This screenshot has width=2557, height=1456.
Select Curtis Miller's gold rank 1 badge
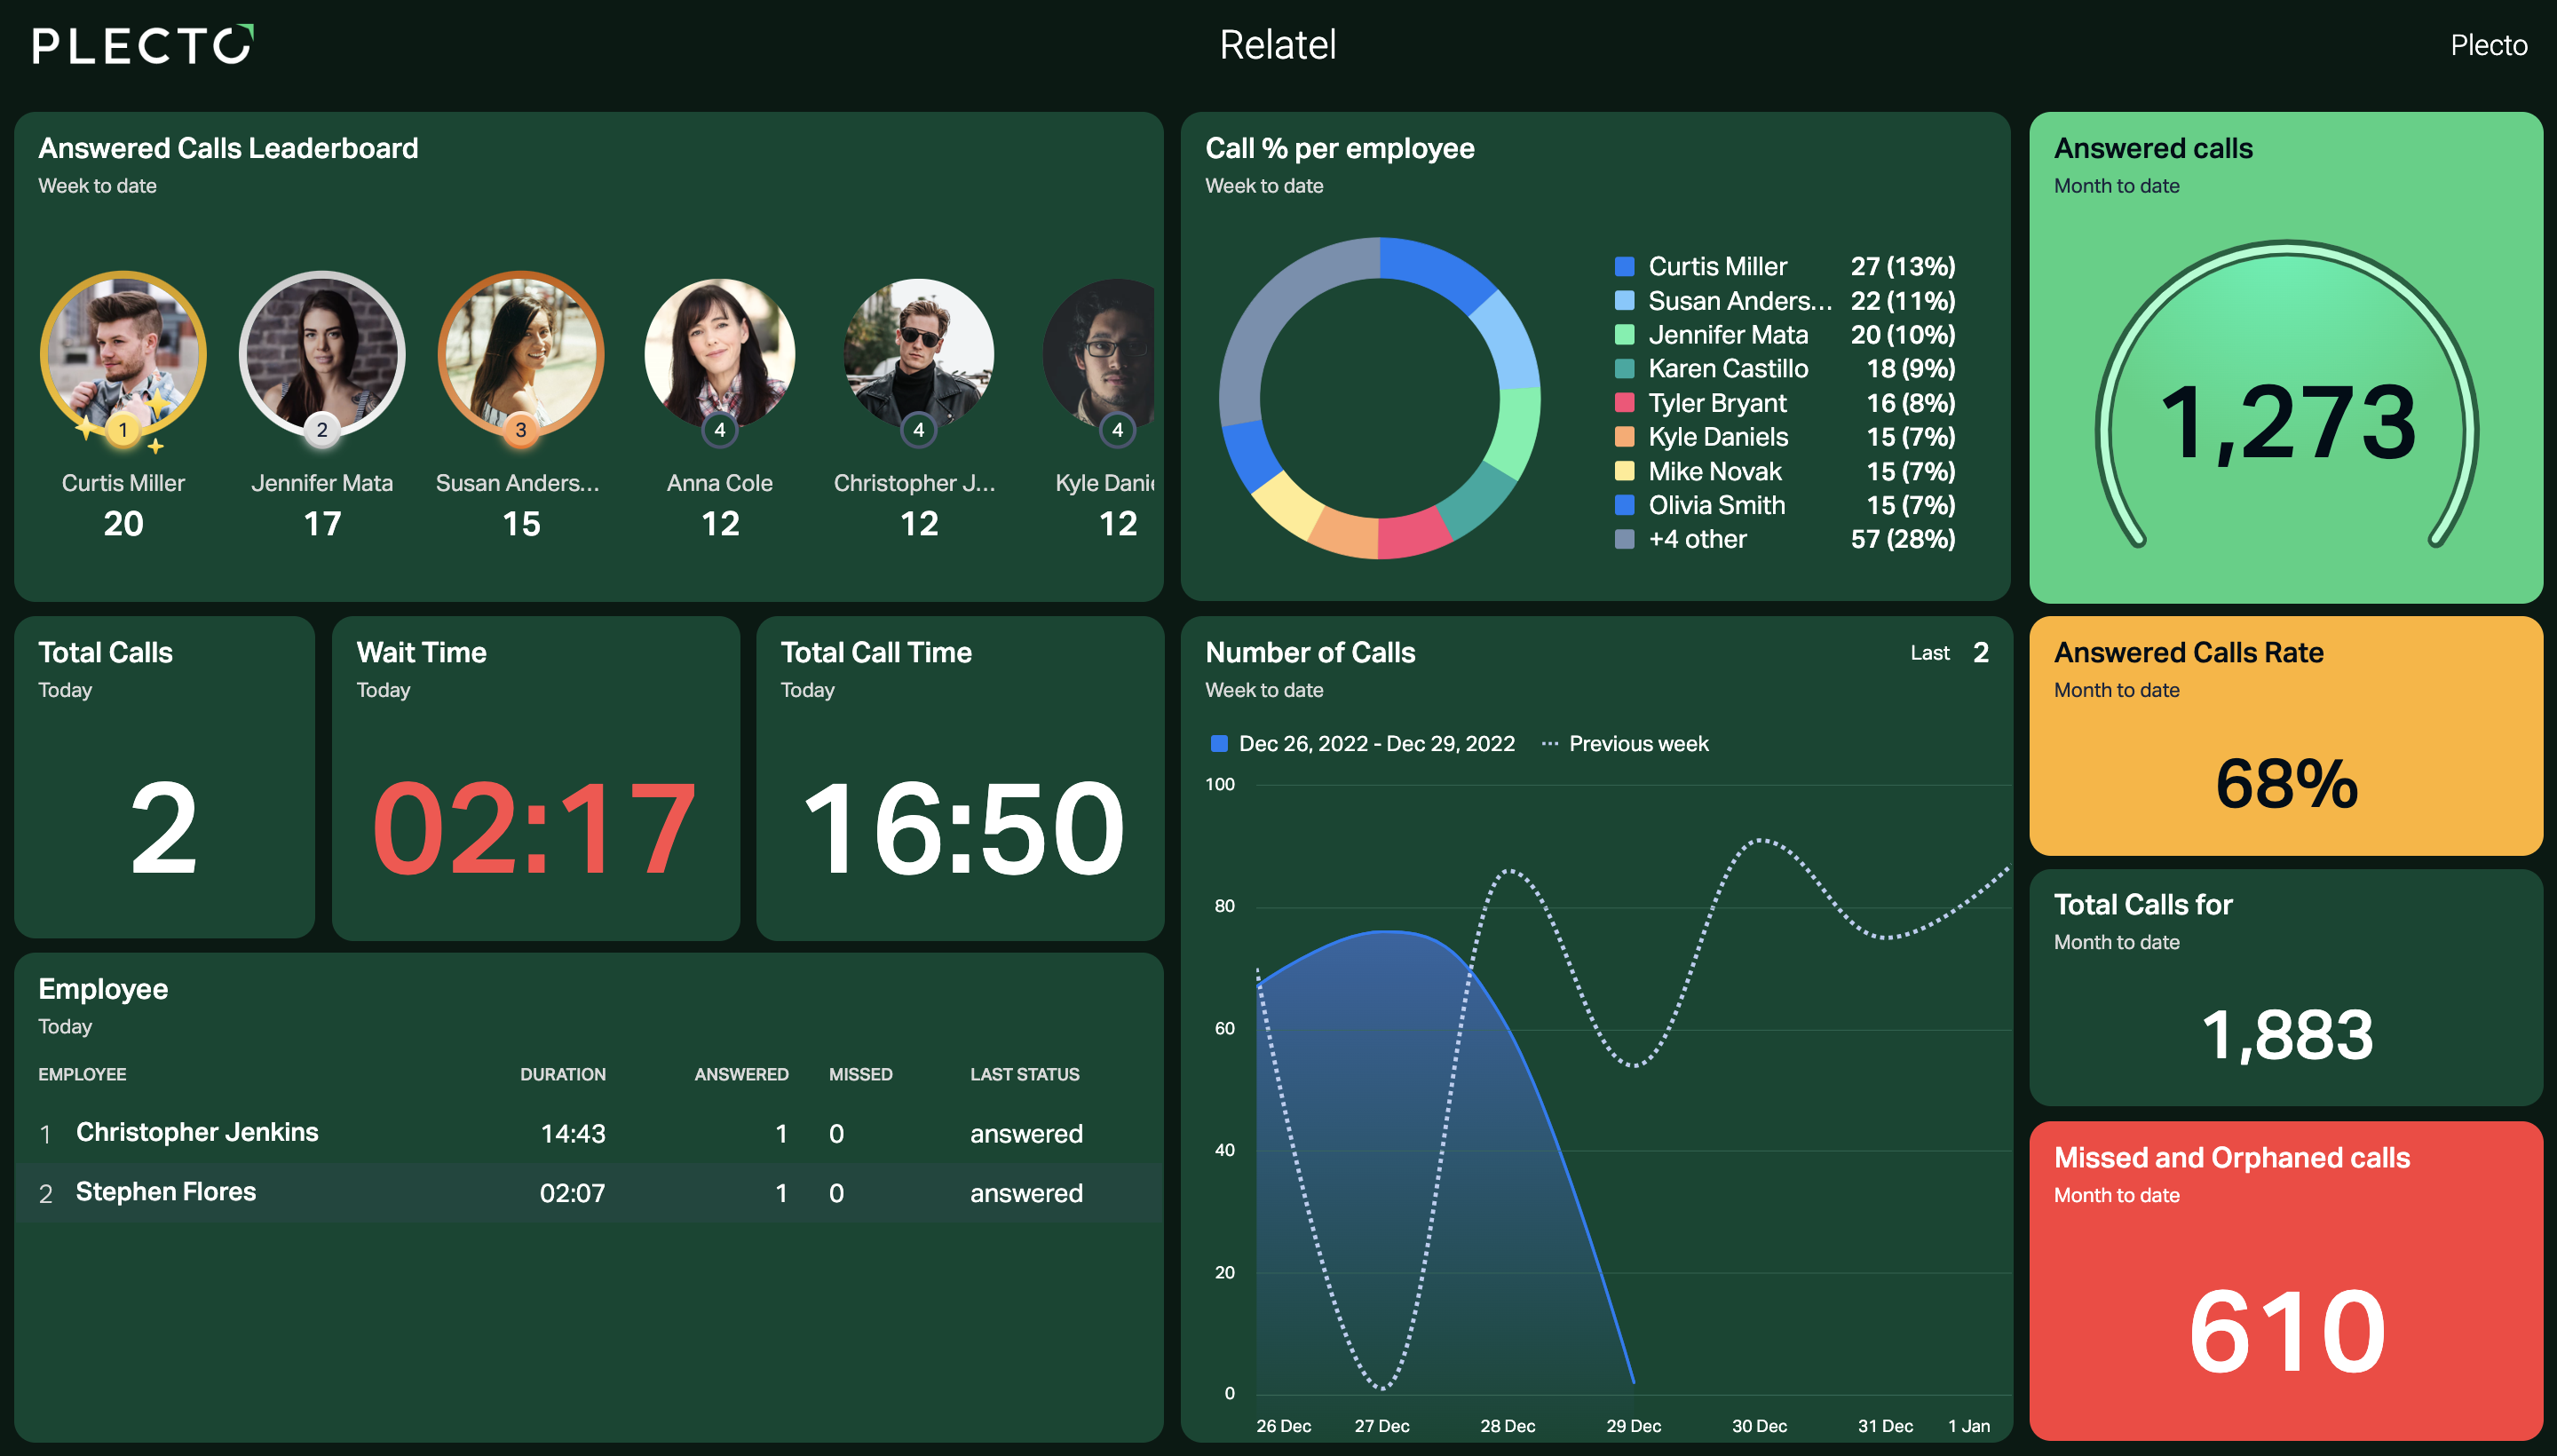(x=123, y=430)
